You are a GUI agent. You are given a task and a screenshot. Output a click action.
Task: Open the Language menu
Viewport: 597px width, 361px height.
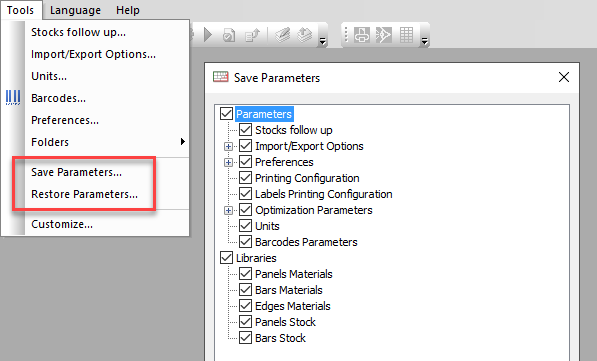coord(75,10)
